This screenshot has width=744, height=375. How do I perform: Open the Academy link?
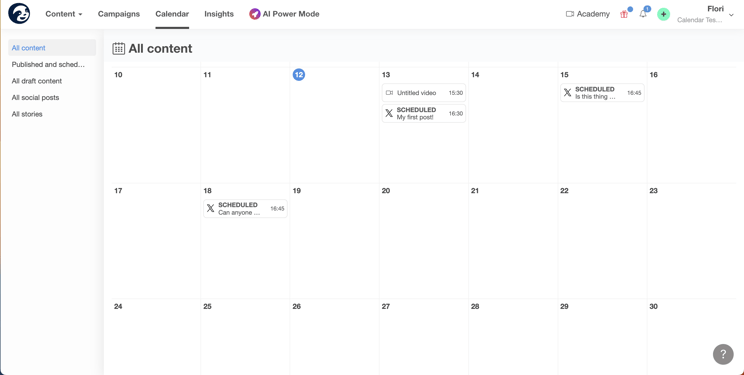tap(587, 14)
